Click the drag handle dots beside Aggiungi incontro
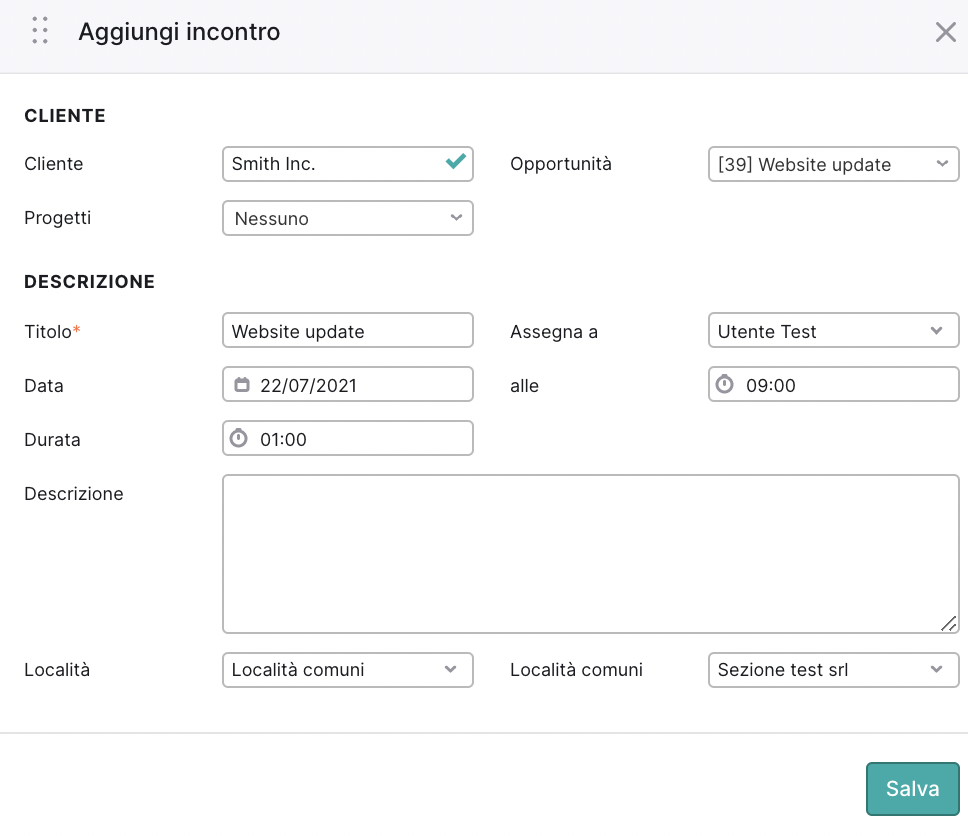The height and width of the screenshot is (836, 968). click(x=40, y=30)
